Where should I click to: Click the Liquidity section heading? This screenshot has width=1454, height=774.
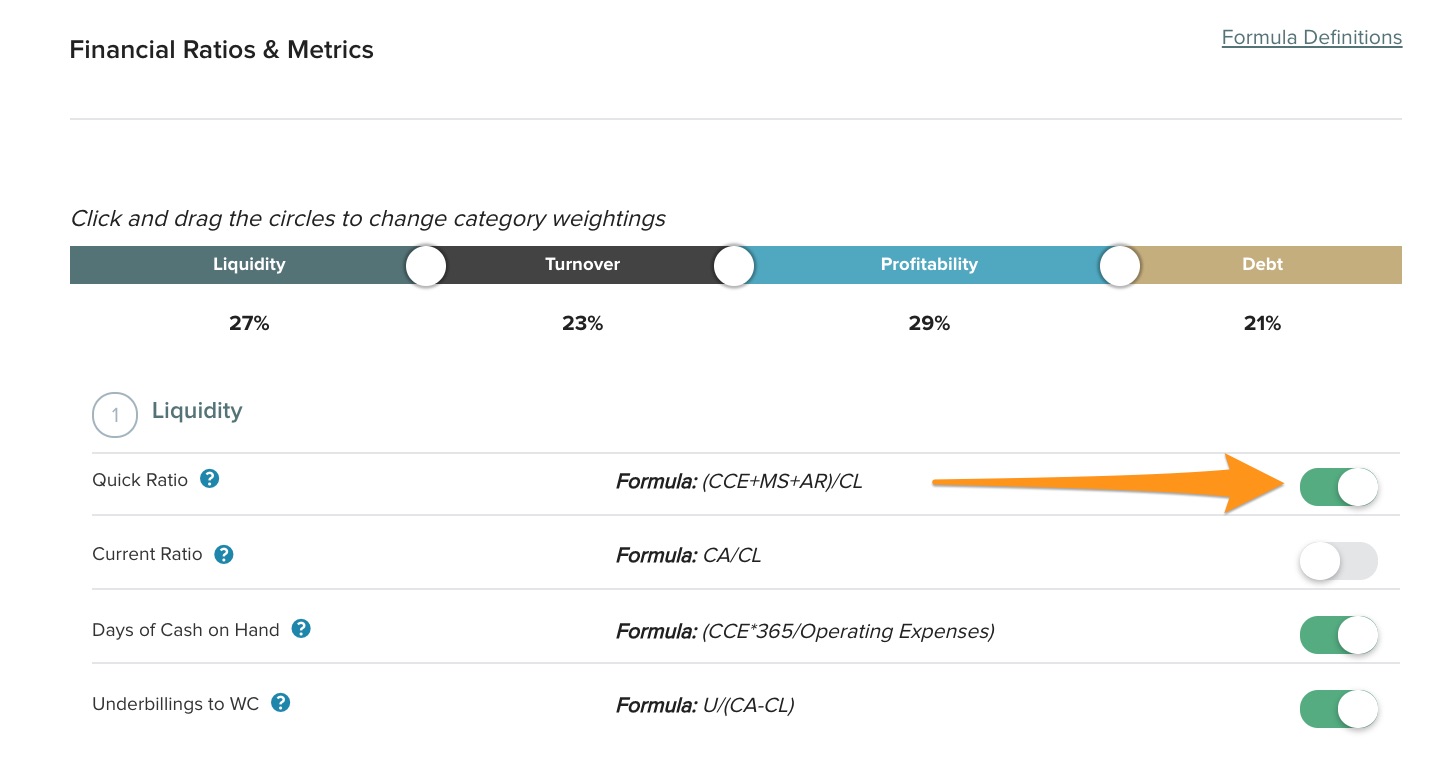point(197,411)
